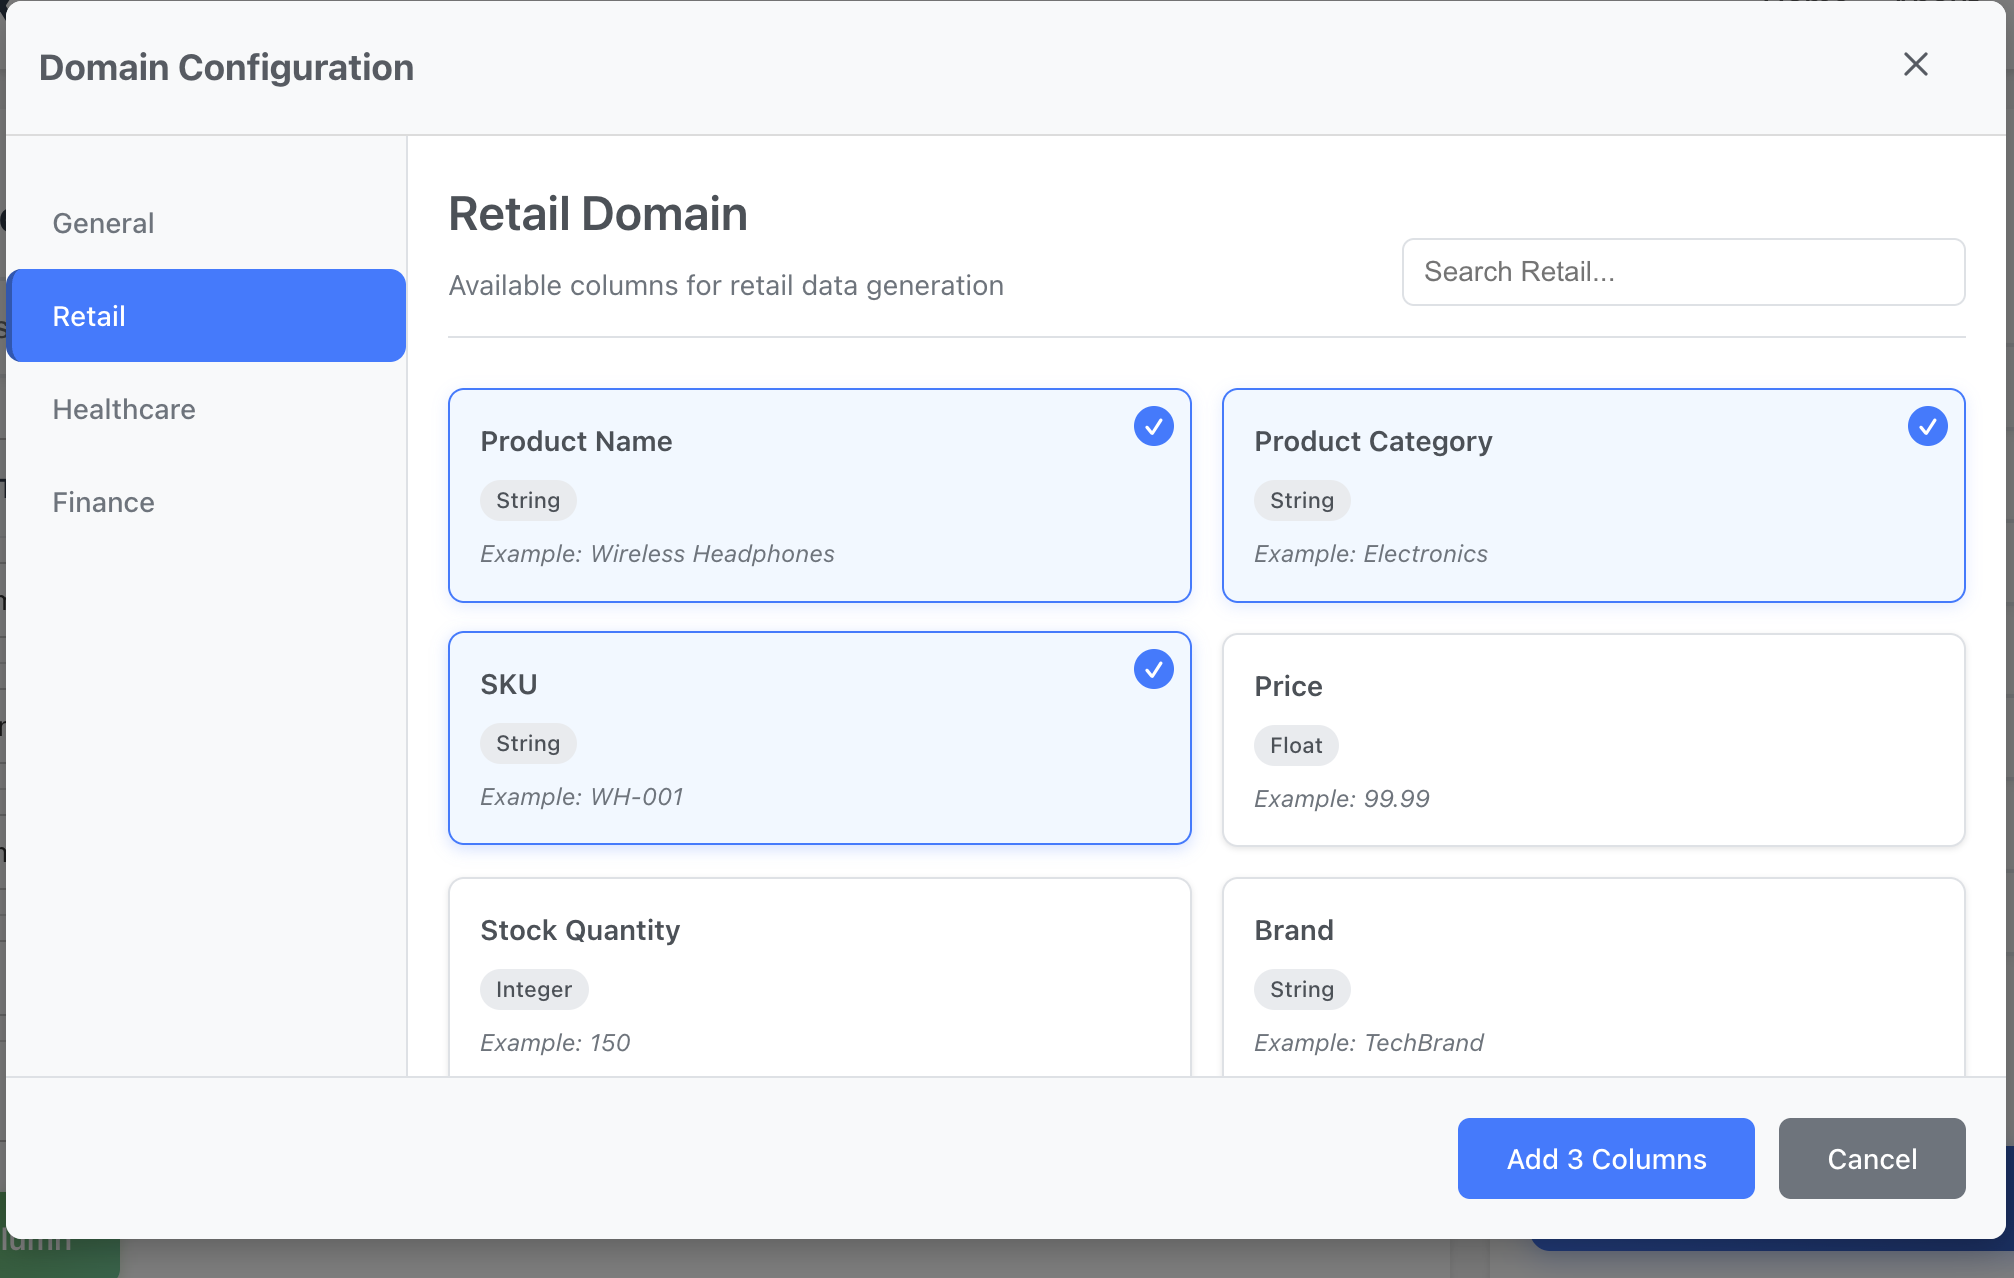
Task: Click the Product Name card title
Action: (x=576, y=441)
